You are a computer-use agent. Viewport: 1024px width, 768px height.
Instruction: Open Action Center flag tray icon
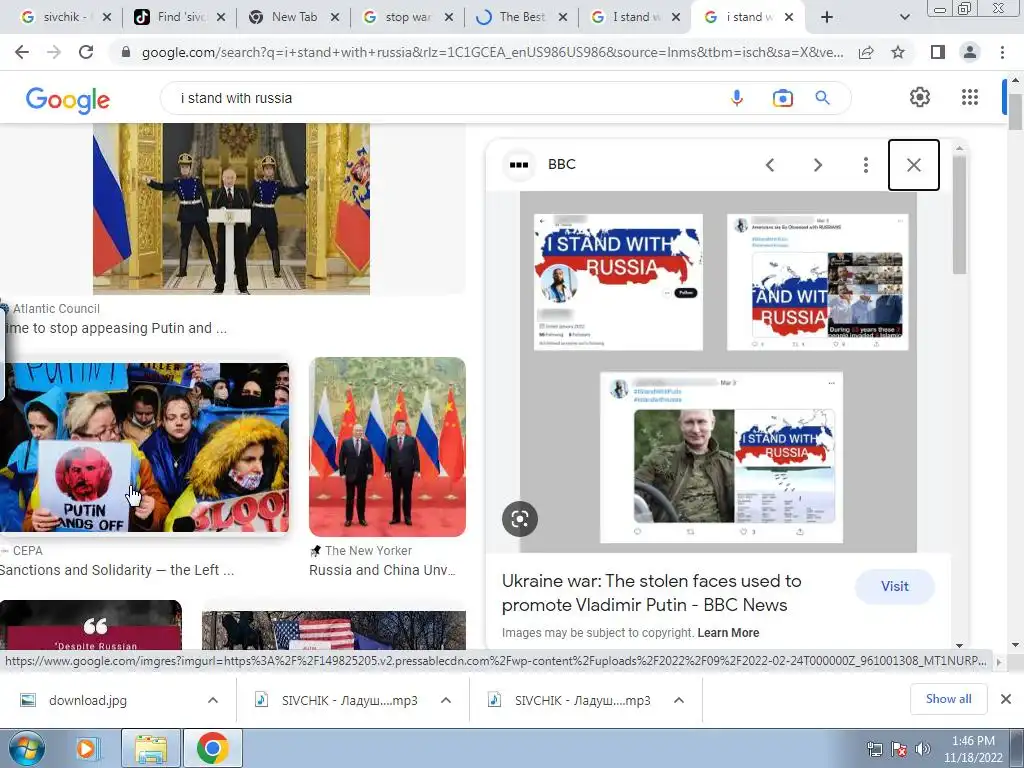click(x=899, y=749)
